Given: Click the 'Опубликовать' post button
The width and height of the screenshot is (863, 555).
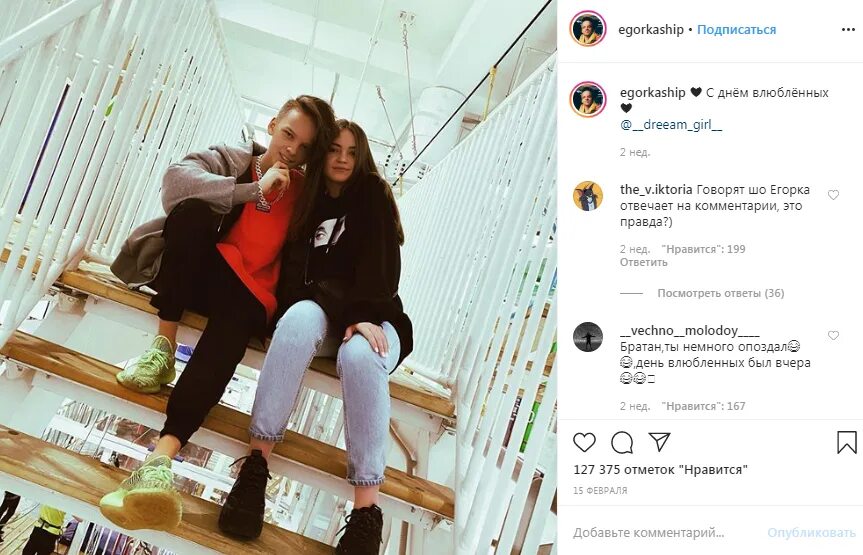Looking at the screenshot, I should tap(811, 533).
